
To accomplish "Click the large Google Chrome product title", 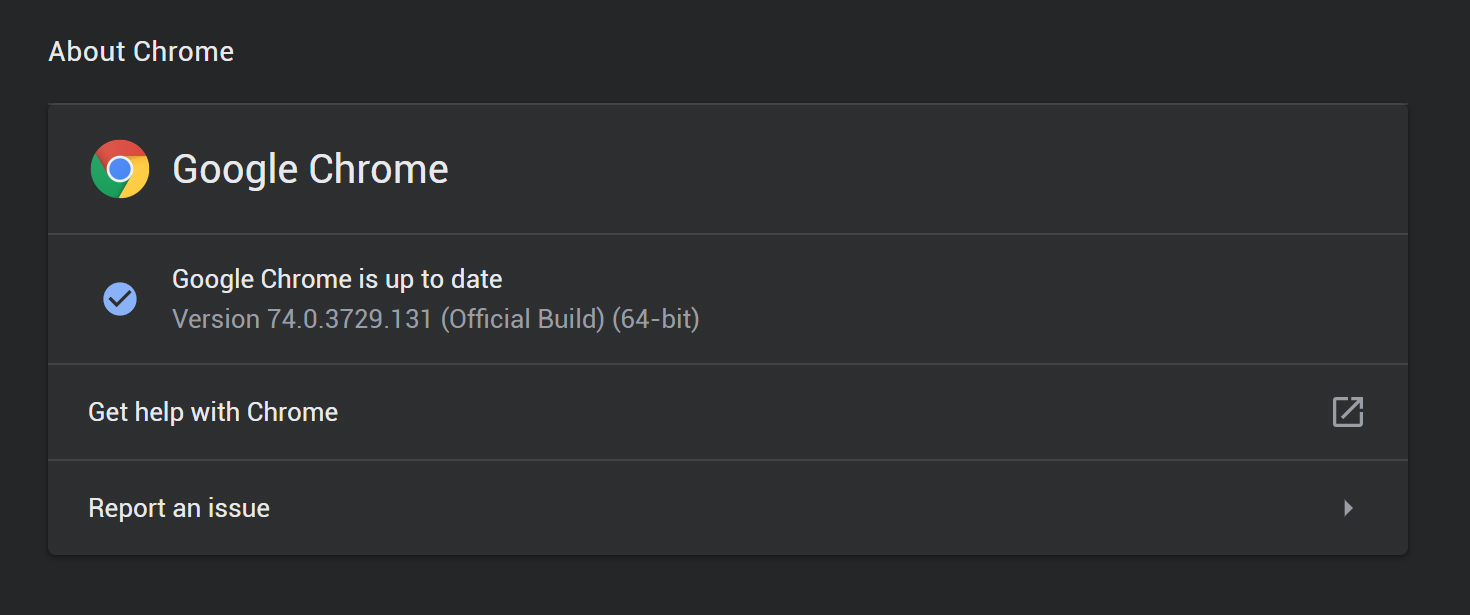I will coord(310,169).
